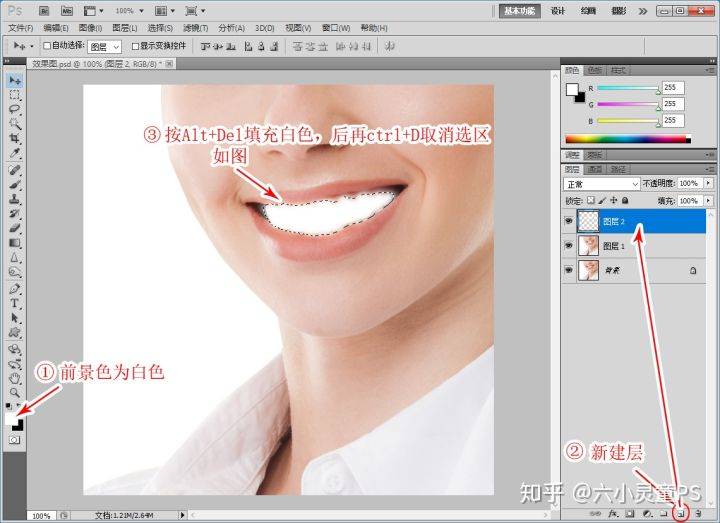Screen dimensions: 720x523
Task: Select the Lasso tool
Action: (15, 109)
